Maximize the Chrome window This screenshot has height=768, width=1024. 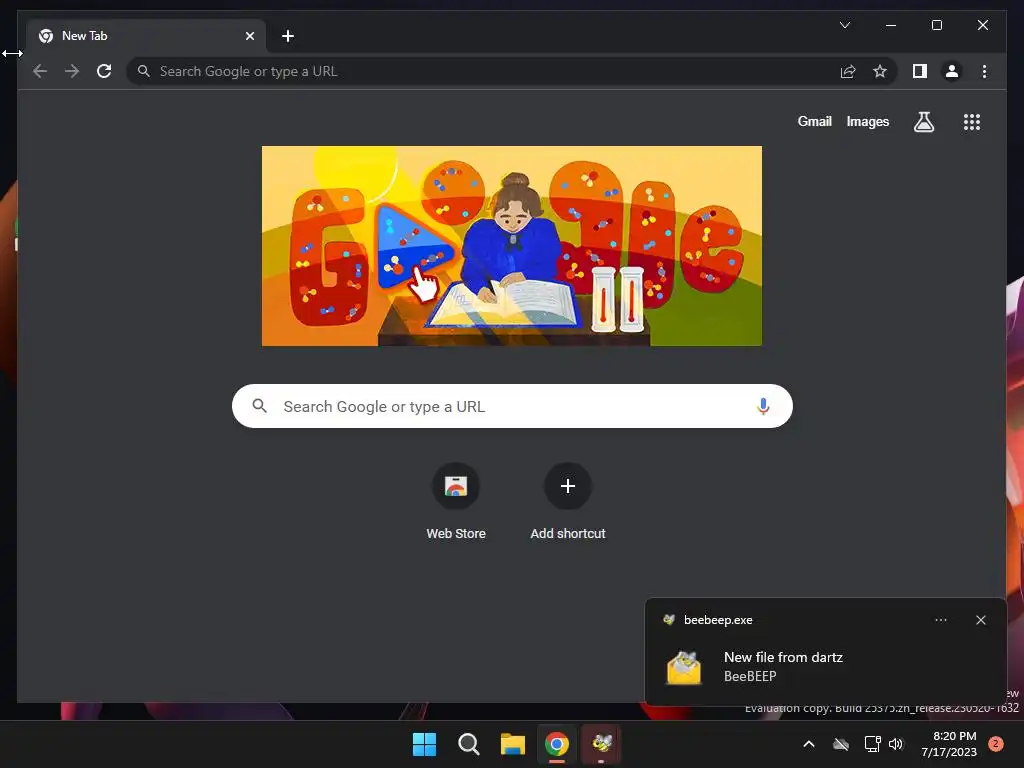tap(936, 25)
